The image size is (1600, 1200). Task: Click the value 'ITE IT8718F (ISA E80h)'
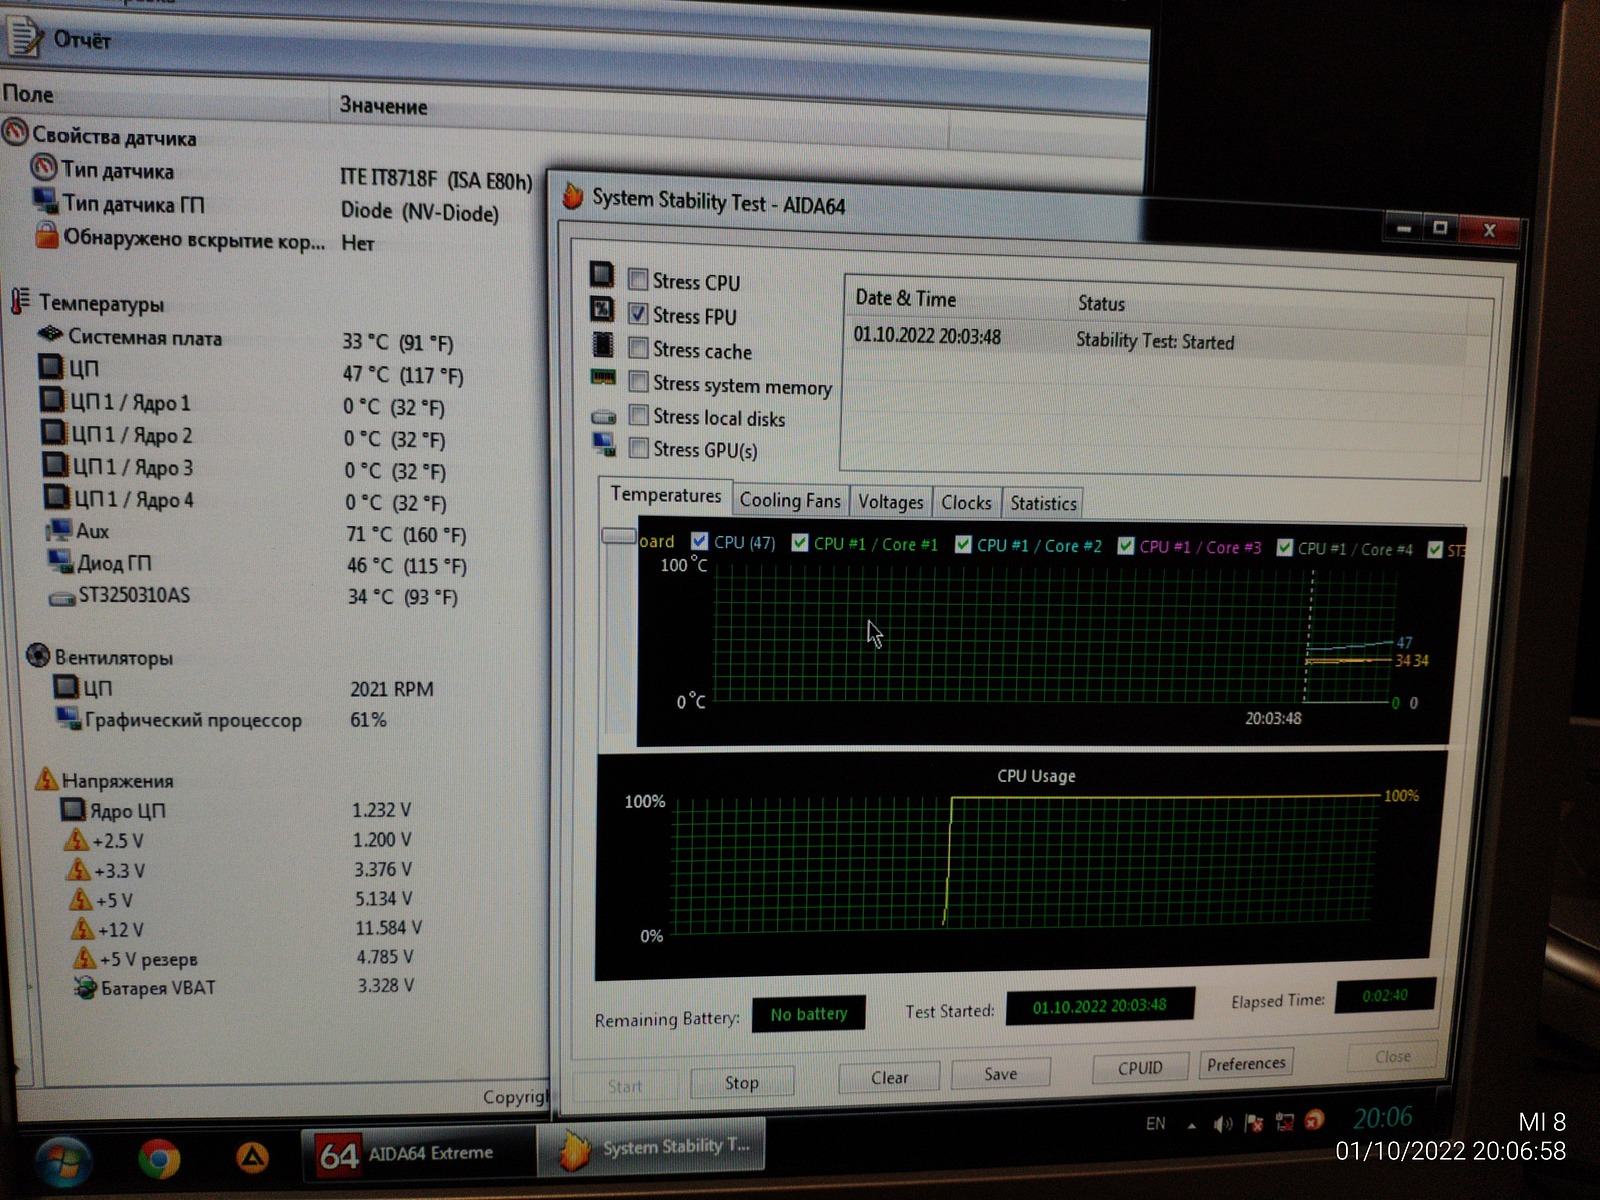click(x=435, y=180)
